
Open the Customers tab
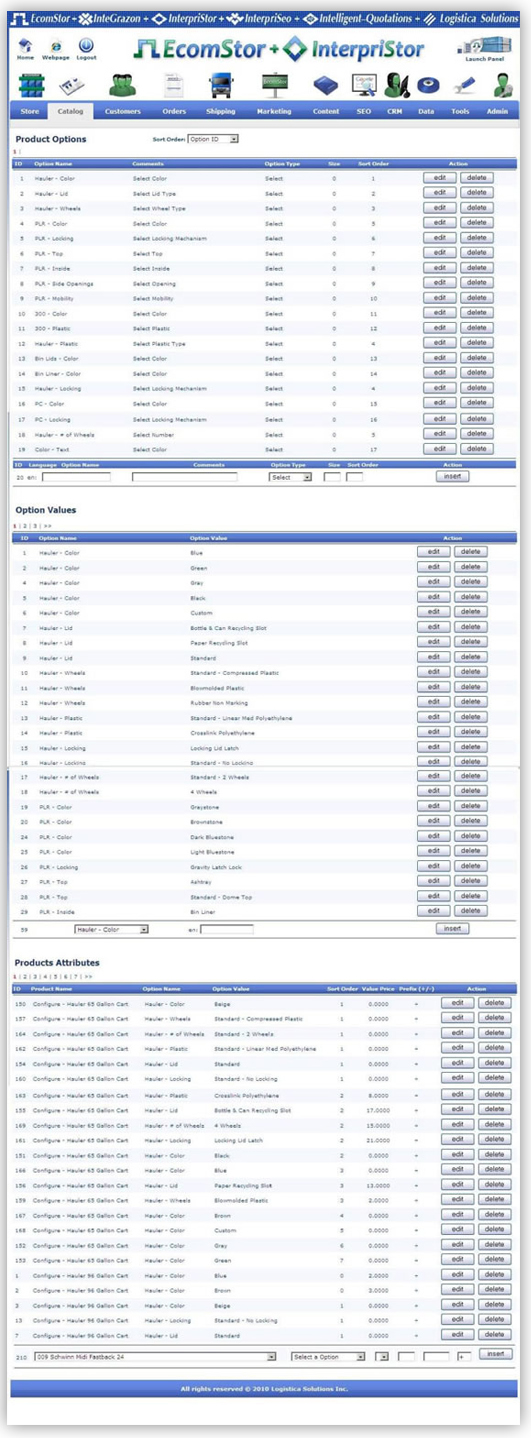122,111
